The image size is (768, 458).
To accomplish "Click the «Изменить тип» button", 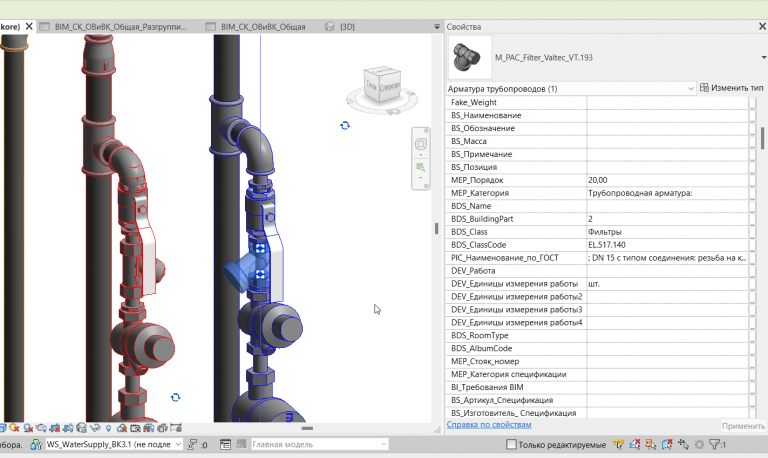I will pyautogui.click(x=732, y=88).
